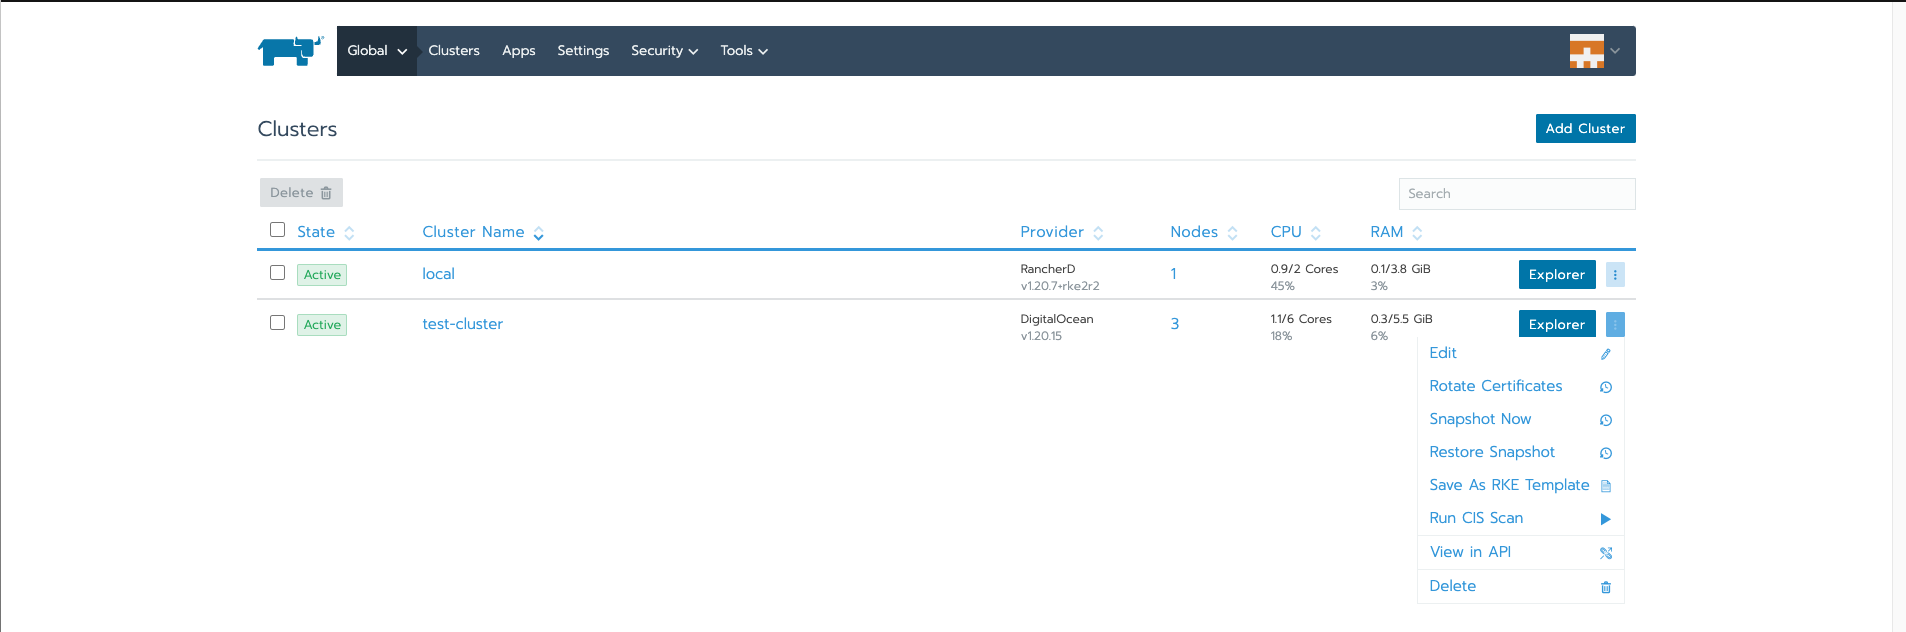Click the trash icon beside Delete in menu
The image size is (1906, 632).
click(x=1605, y=587)
